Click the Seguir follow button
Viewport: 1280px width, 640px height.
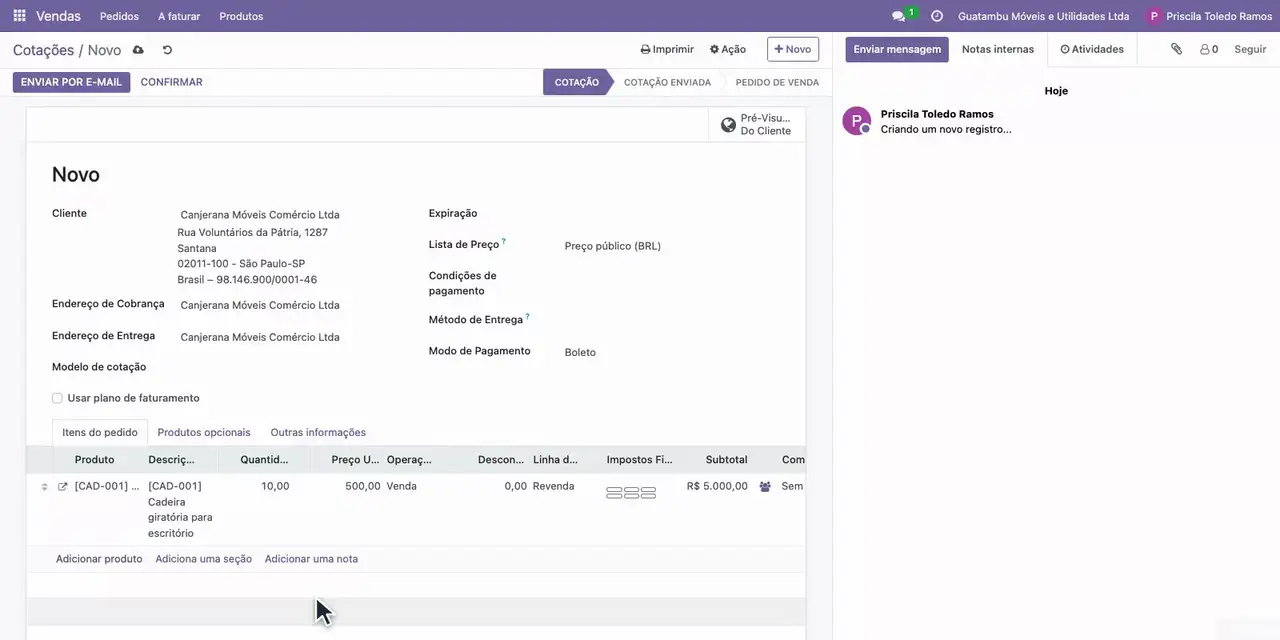click(x=1250, y=49)
